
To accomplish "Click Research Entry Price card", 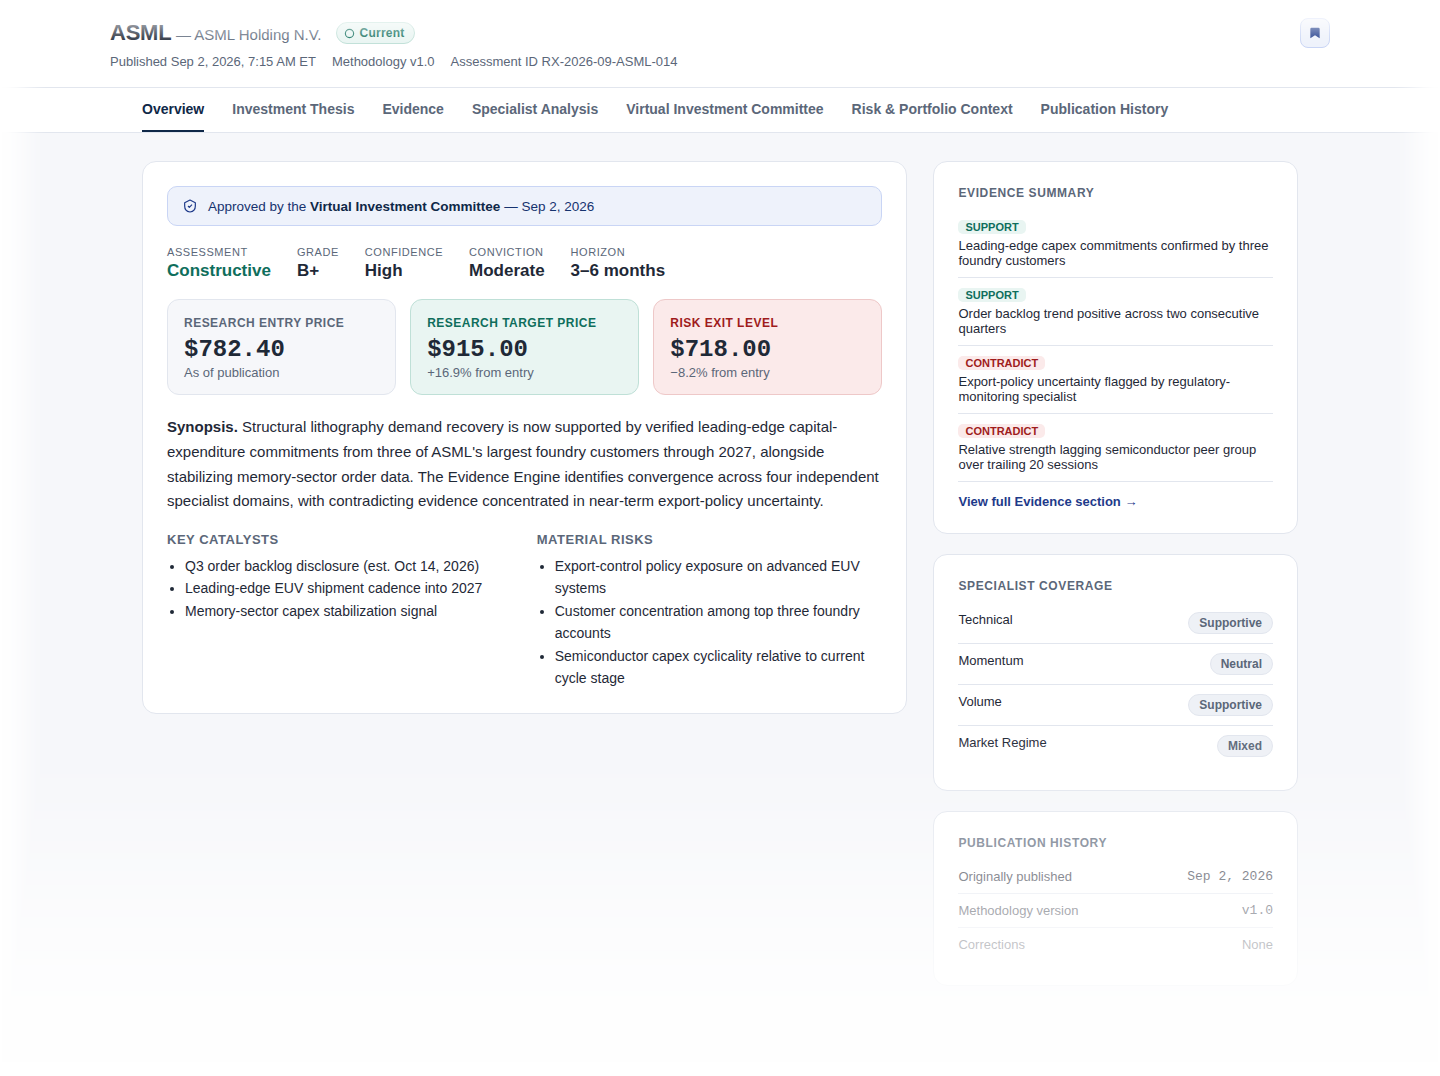I will click(281, 347).
